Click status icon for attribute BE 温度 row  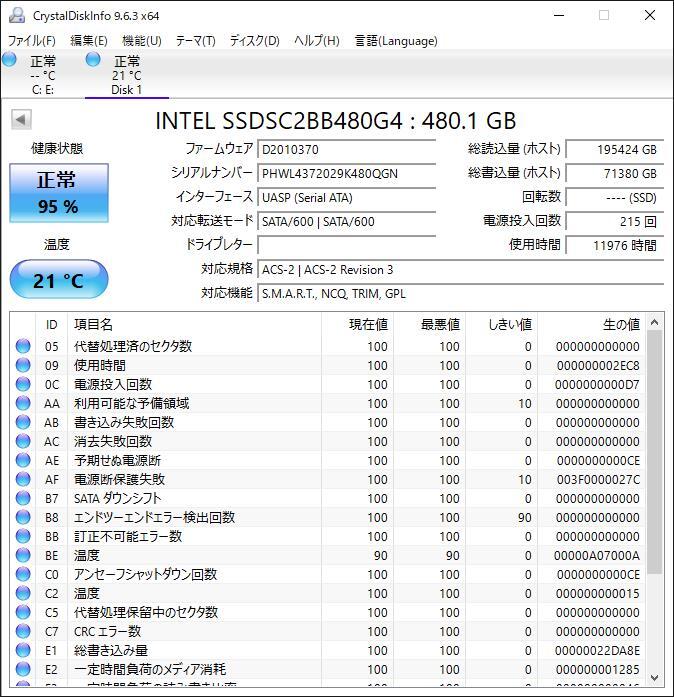click(23, 555)
